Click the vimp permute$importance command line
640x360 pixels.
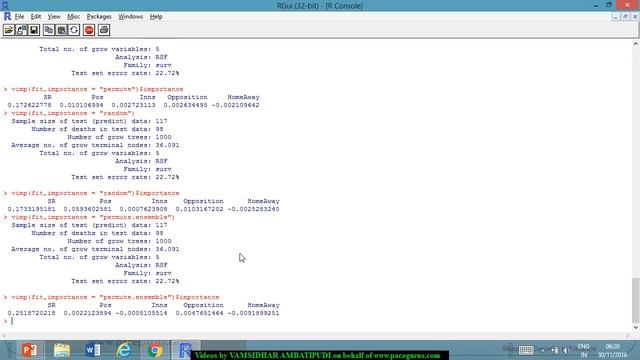(97, 89)
